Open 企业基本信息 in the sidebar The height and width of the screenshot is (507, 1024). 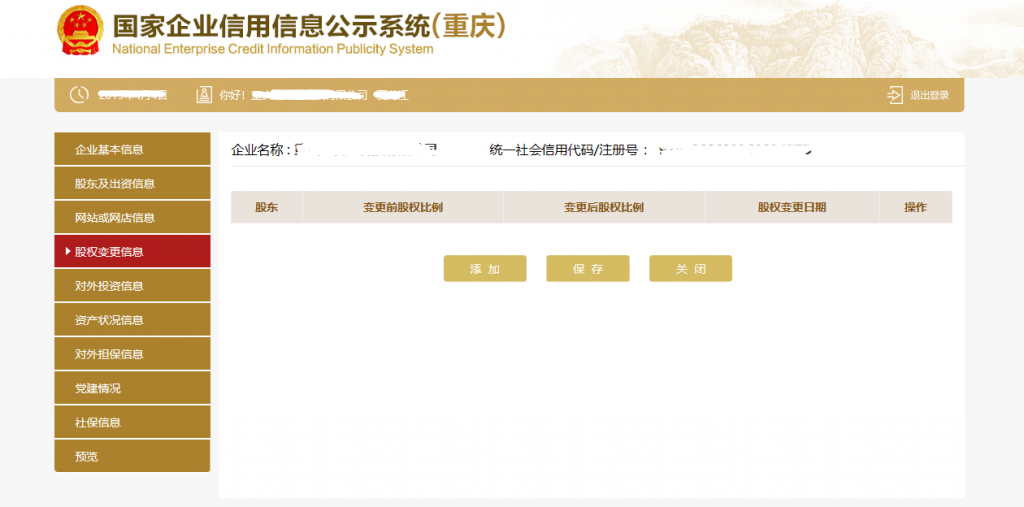133,150
